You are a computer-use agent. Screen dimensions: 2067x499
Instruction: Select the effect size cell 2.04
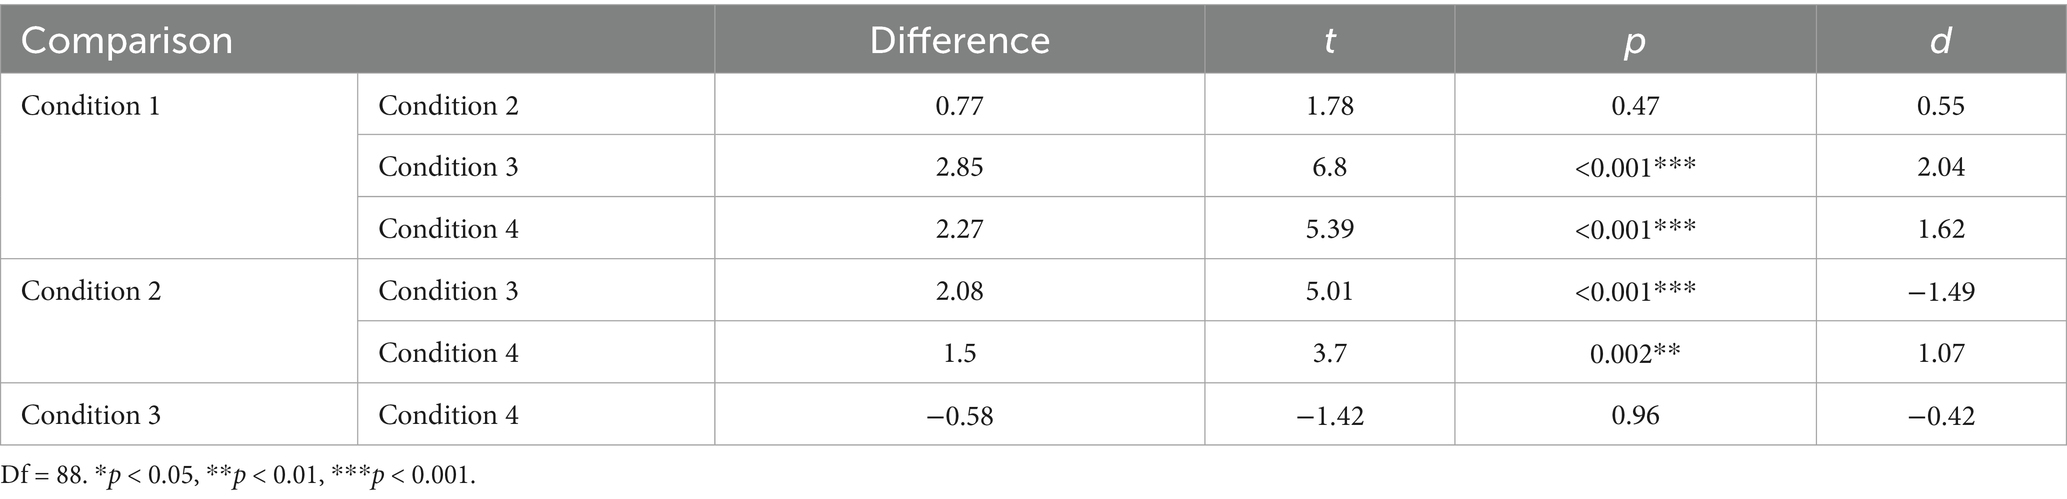click(1940, 167)
